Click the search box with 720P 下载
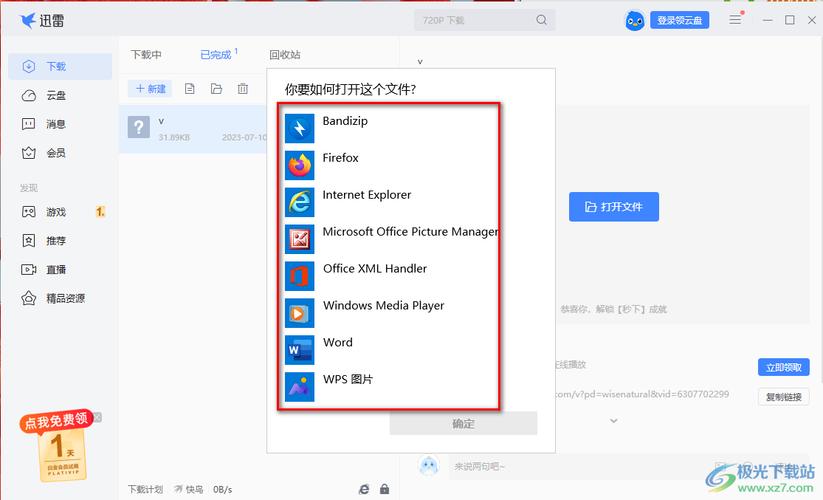The image size is (823, 500). [x=484, y=20]
